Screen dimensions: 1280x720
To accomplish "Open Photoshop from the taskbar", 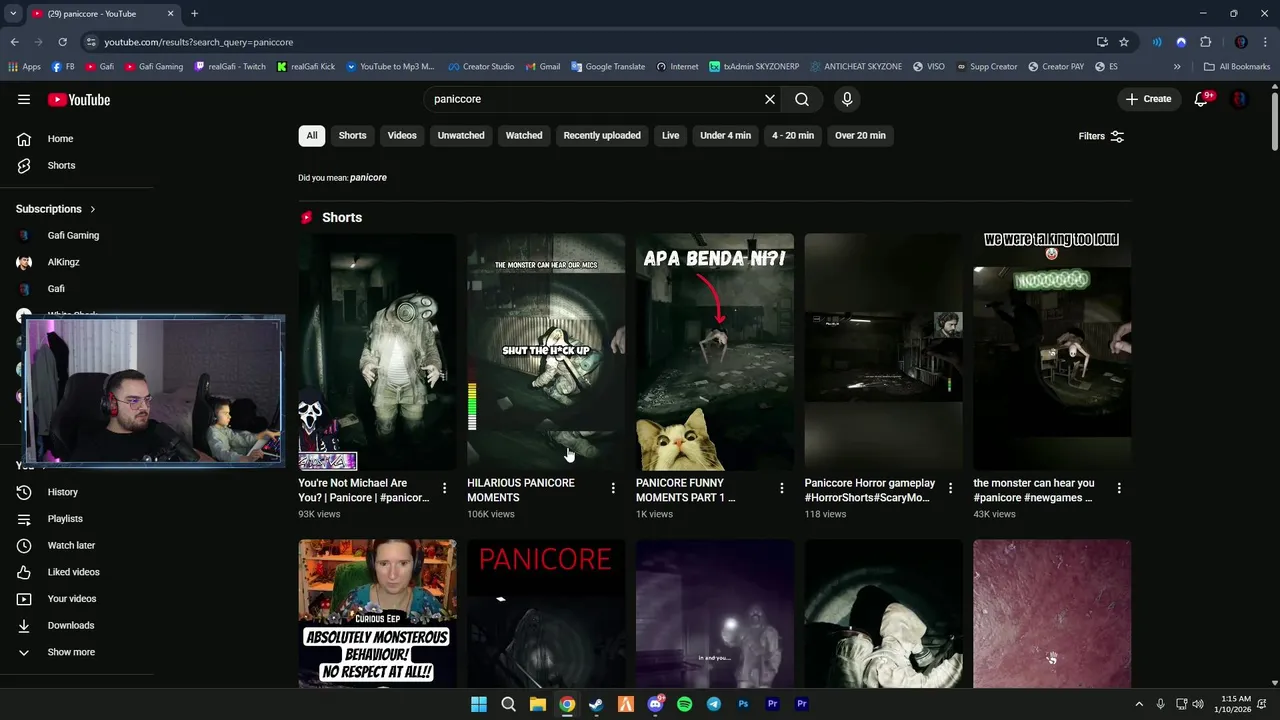I will tap(743, 704).
